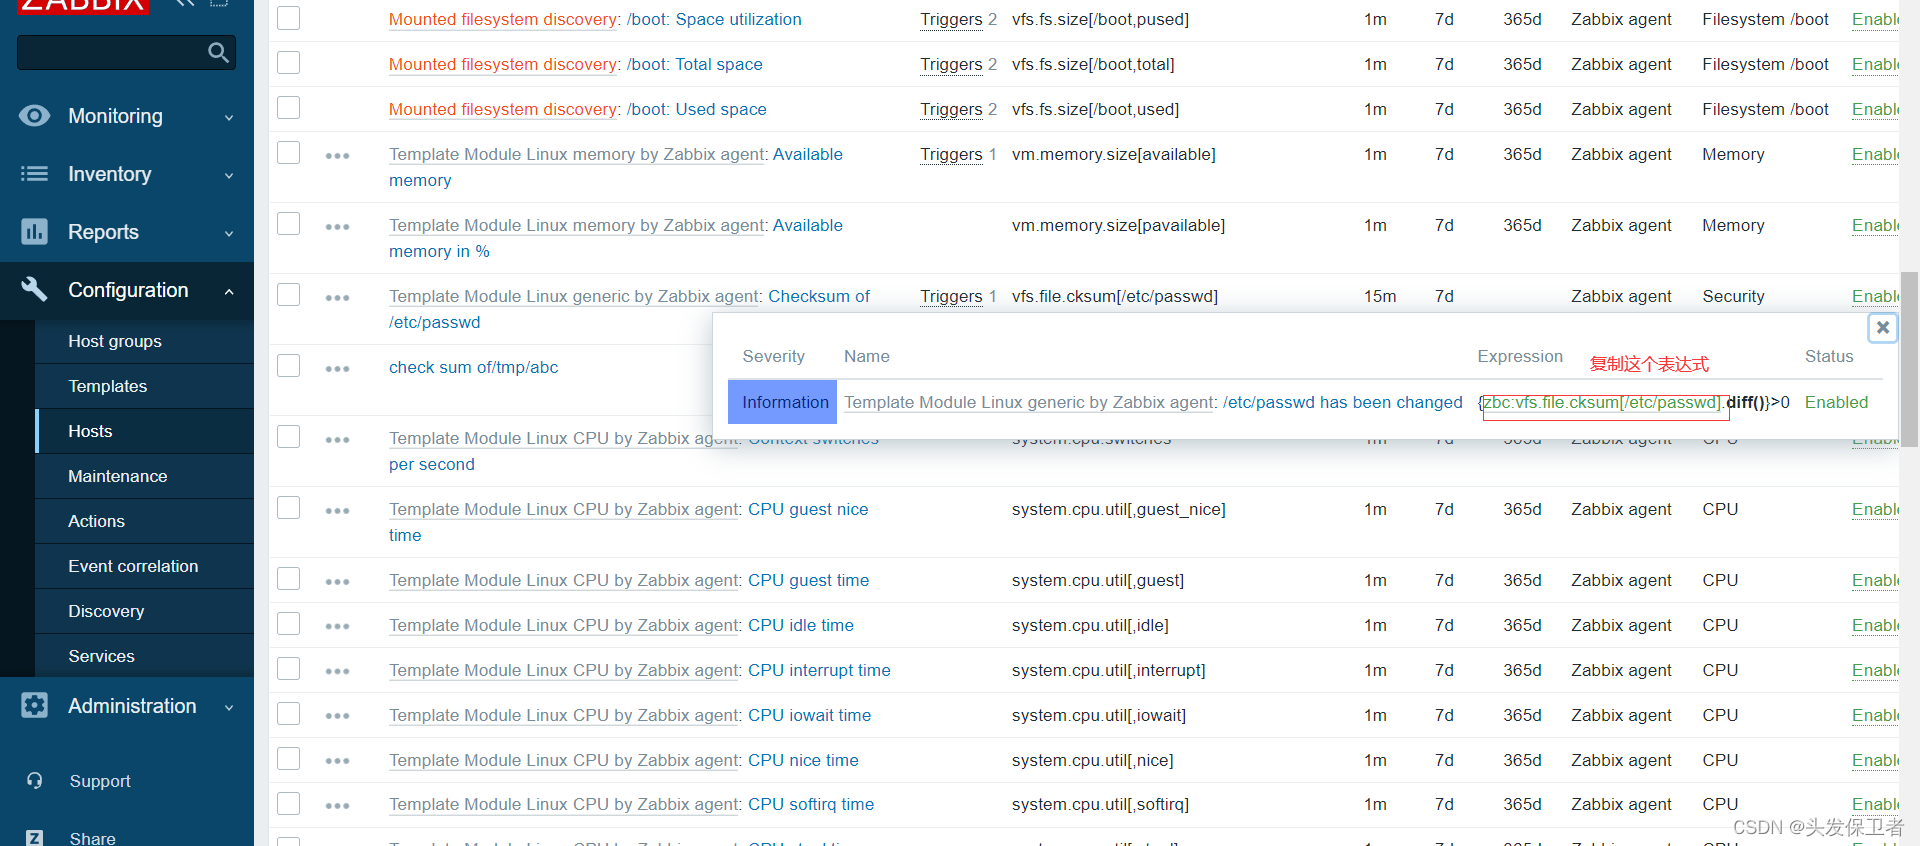Click Enabled status for CPU guest time
1920x846 pixels.
[1875, 580]
